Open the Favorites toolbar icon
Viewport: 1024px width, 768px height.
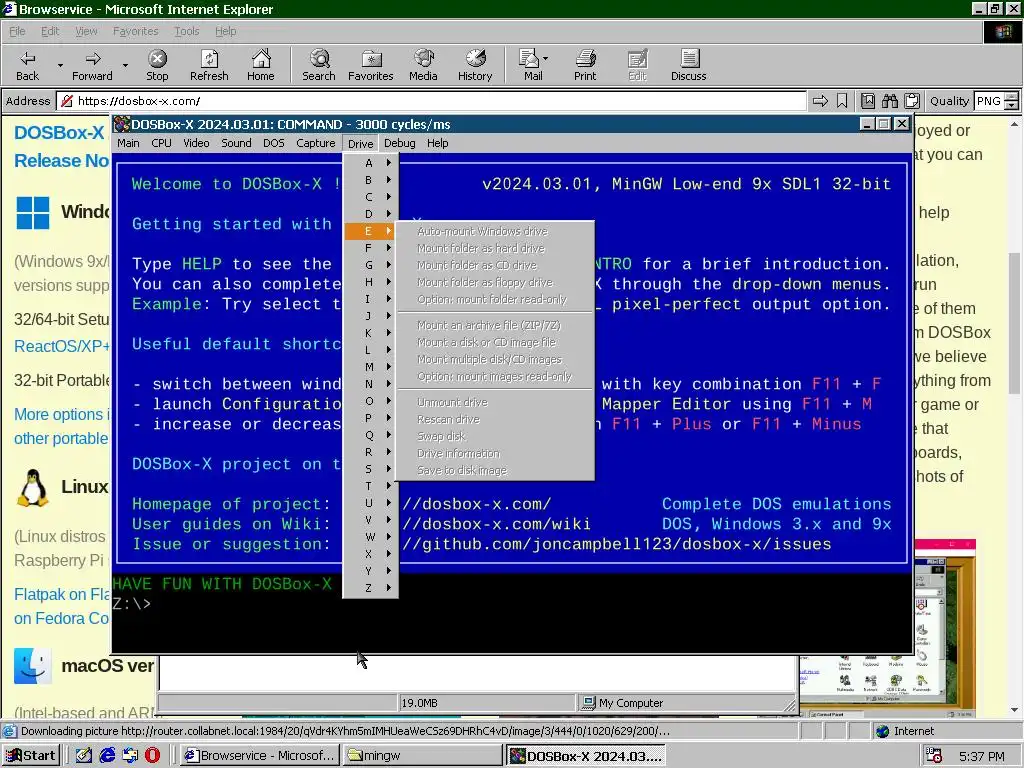370,65
